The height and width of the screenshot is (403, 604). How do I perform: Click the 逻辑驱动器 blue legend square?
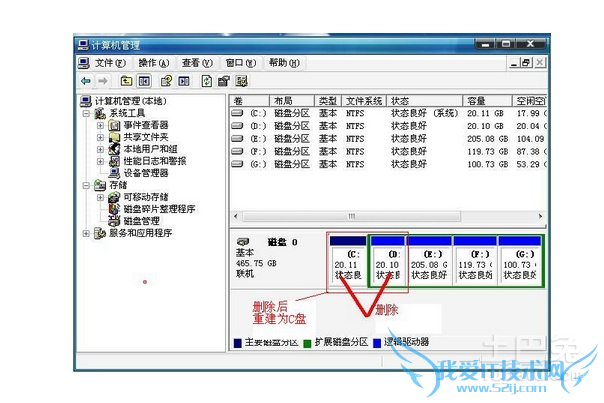coord(377,343)
